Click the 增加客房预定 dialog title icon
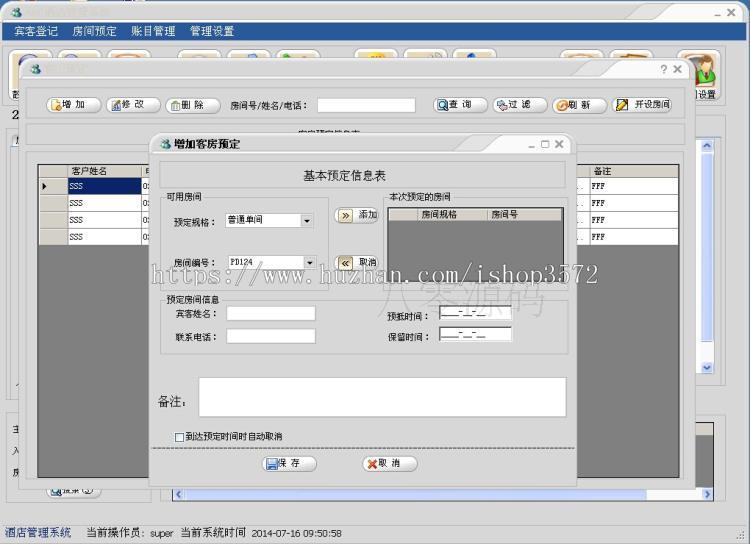 point(165,144)
